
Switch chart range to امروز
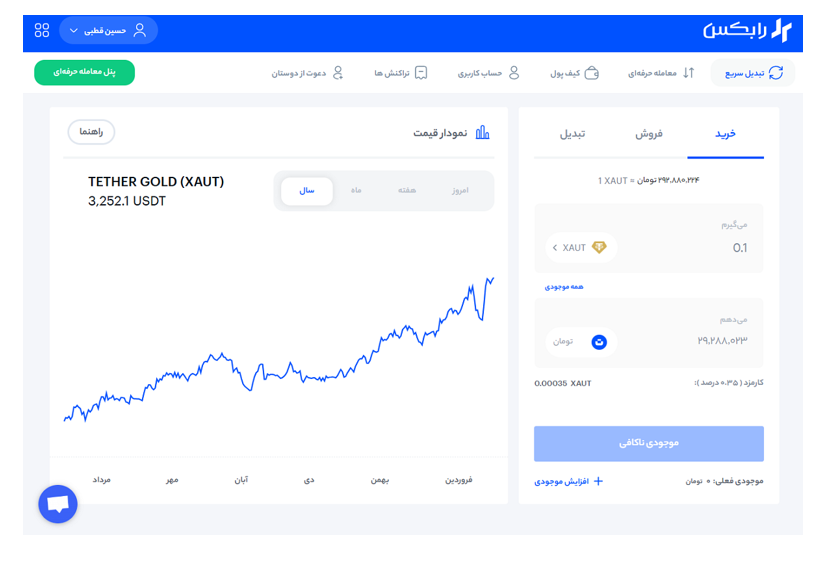(x=459, y=190)
